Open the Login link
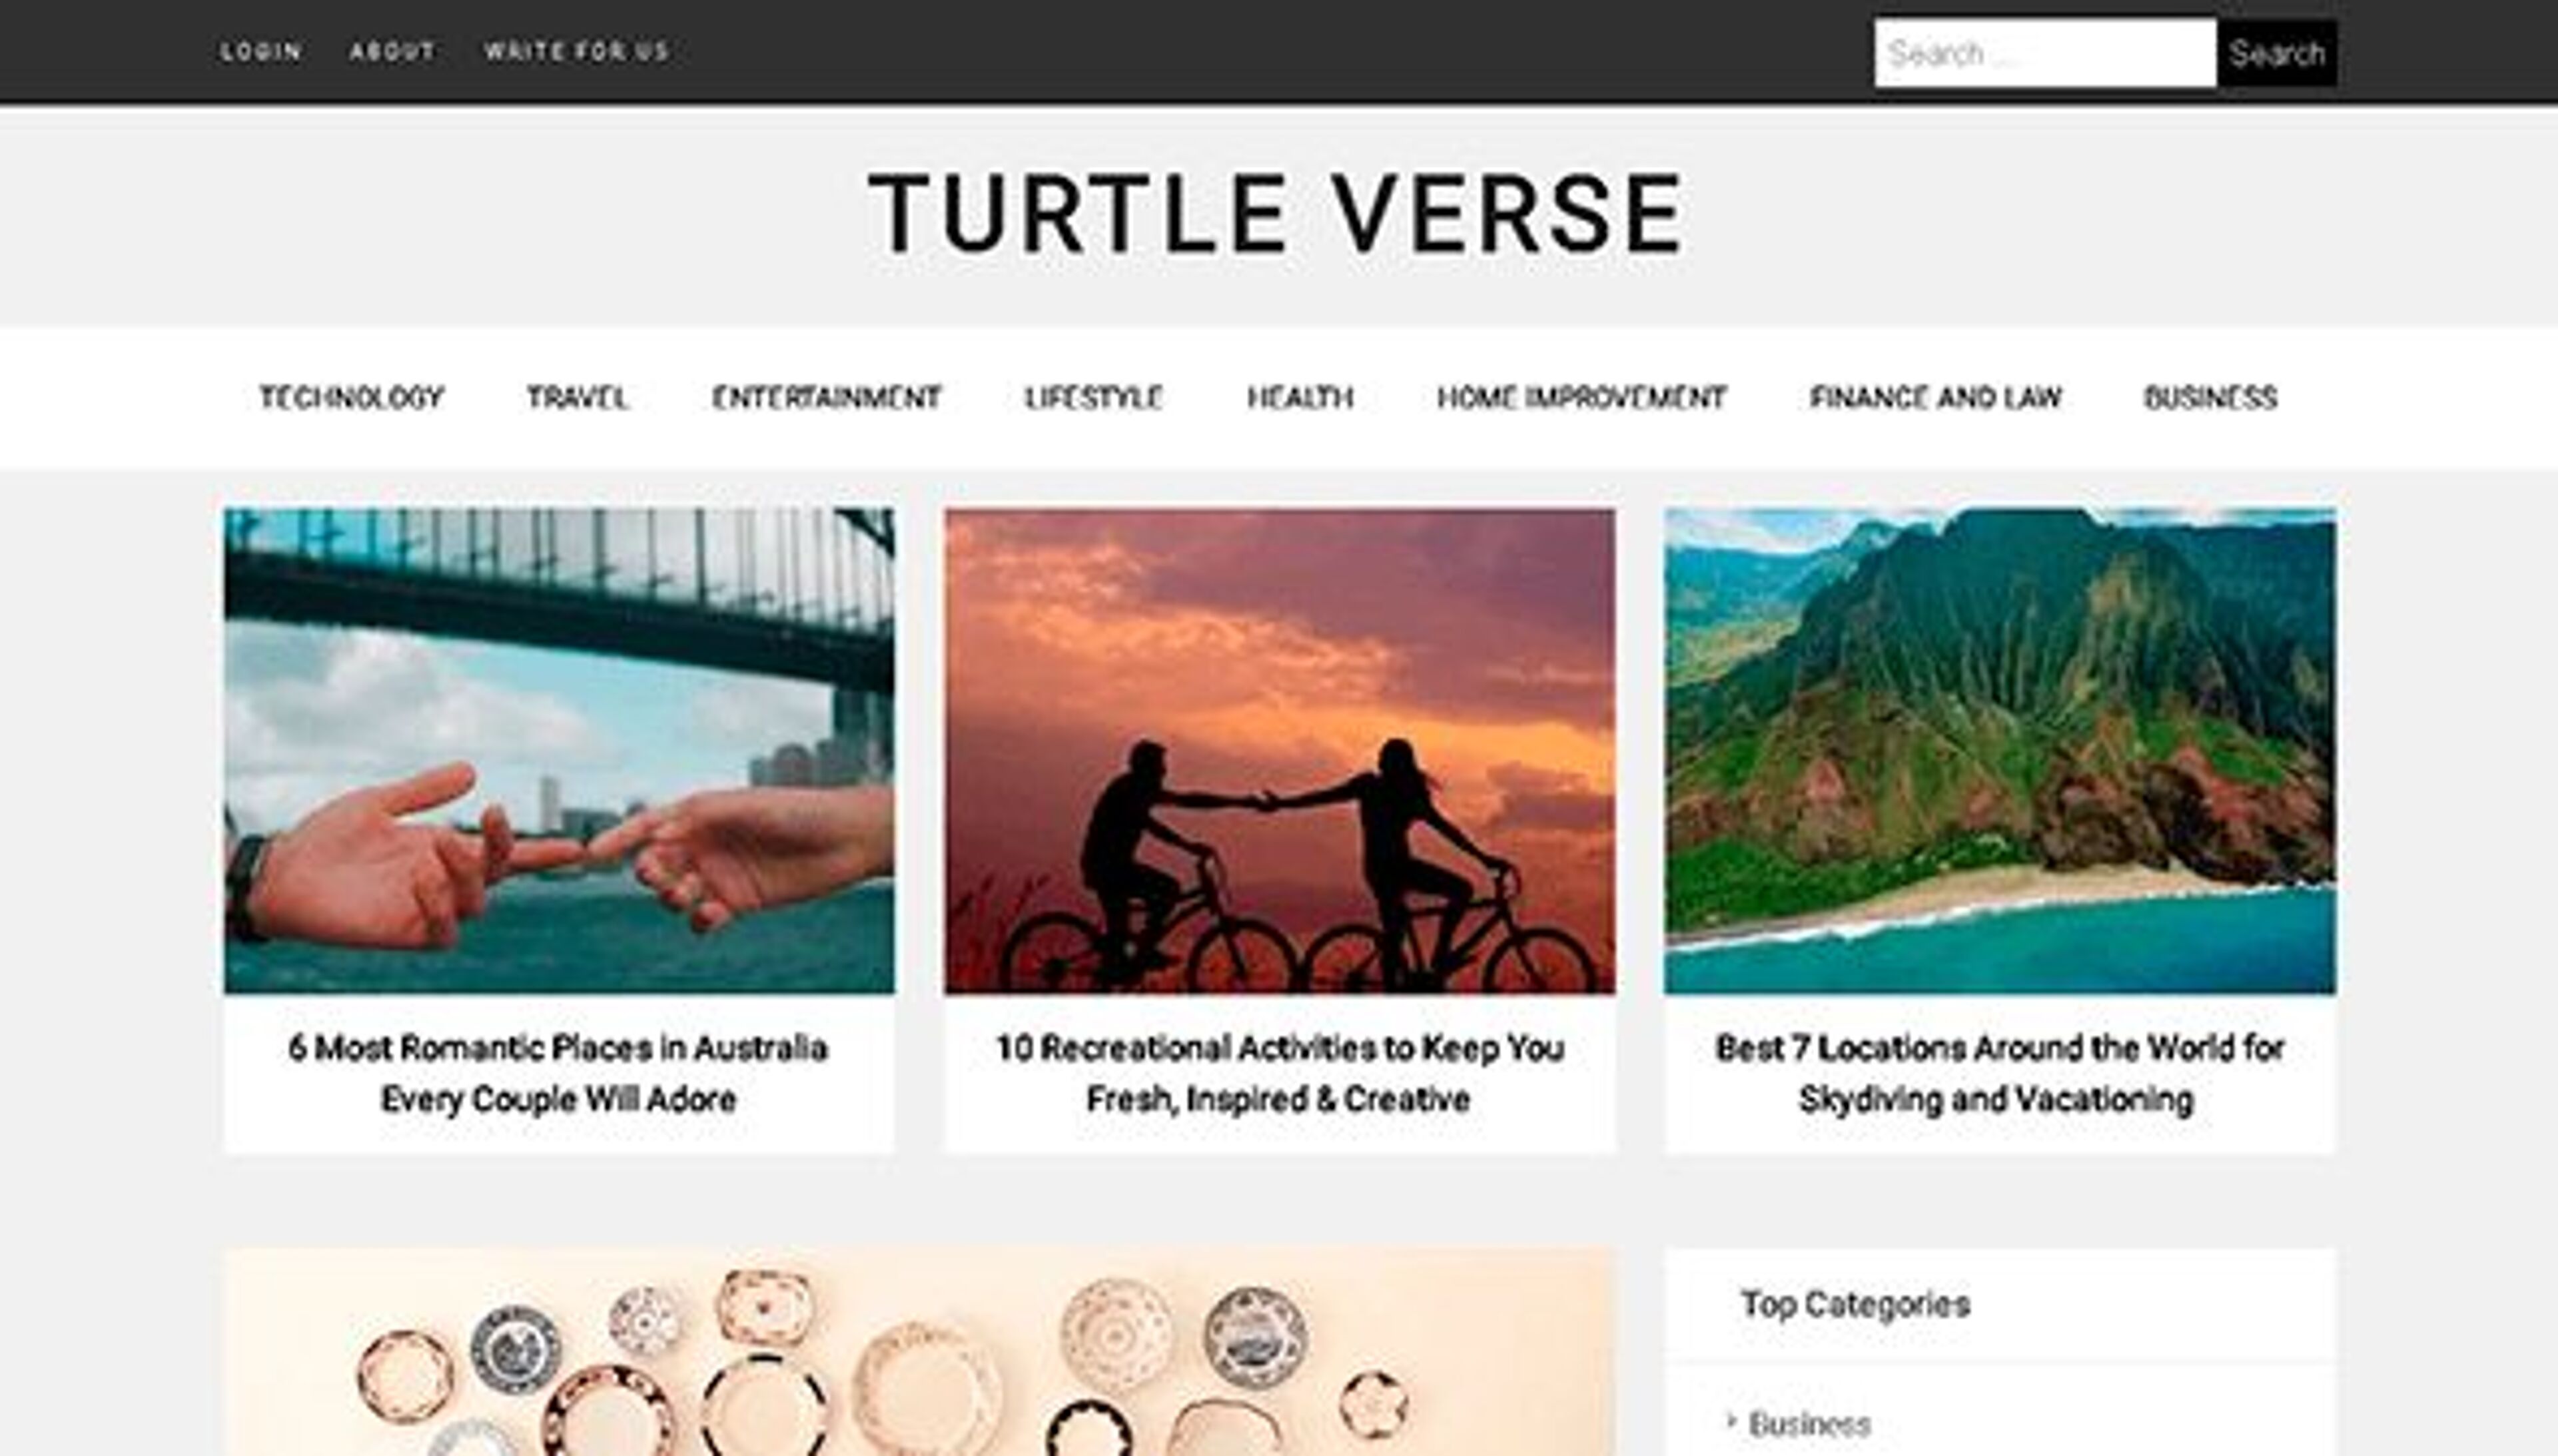 coord(261,51)
